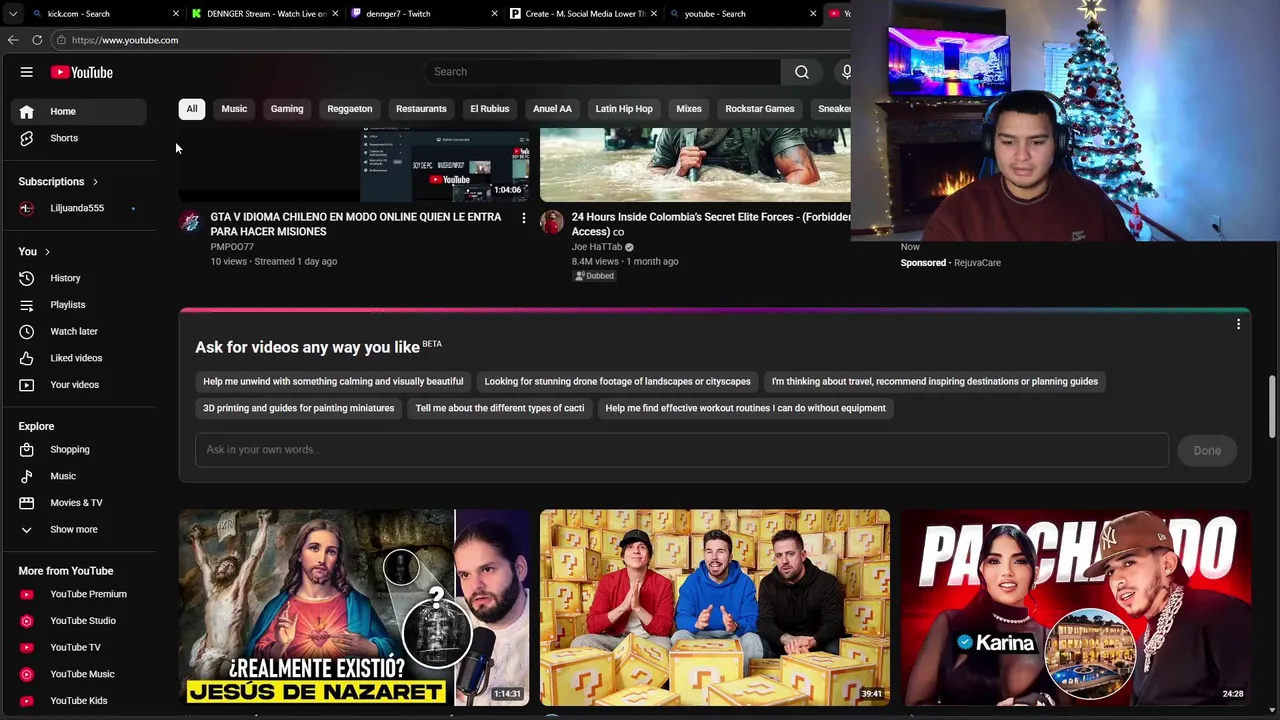Open options menu for the GTA V video
This screenshot has height=720, width=1280.
click(x=523, y=218)
